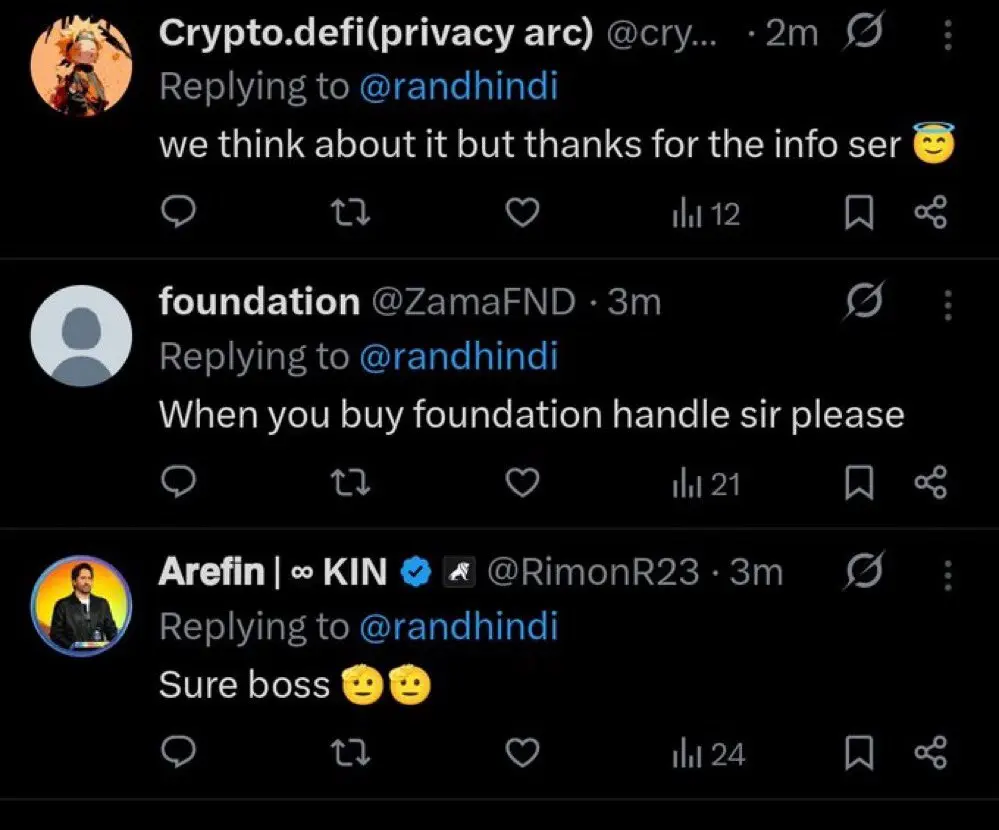Screen dimensions: 999x830
Task: Reply to Crypto.defi's tweet
Action: click(177, 212)
